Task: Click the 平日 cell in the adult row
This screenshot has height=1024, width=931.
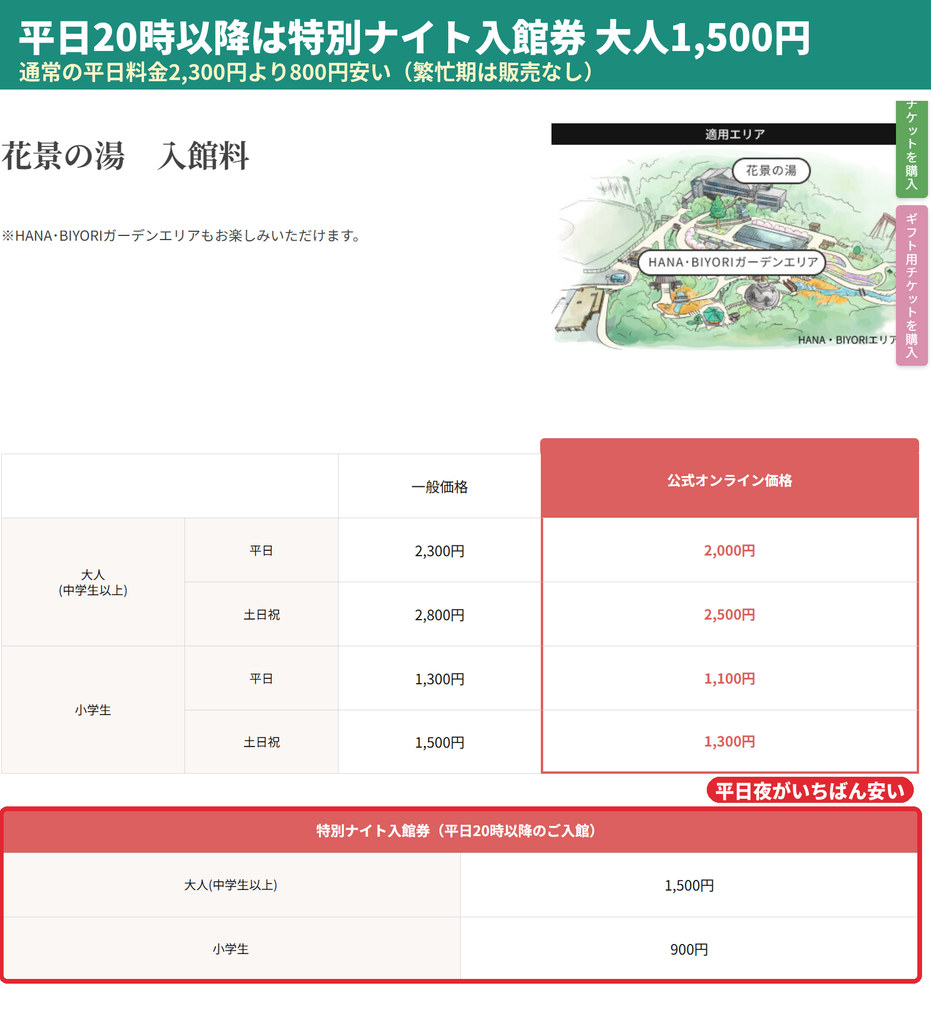Action: (261, 551)
